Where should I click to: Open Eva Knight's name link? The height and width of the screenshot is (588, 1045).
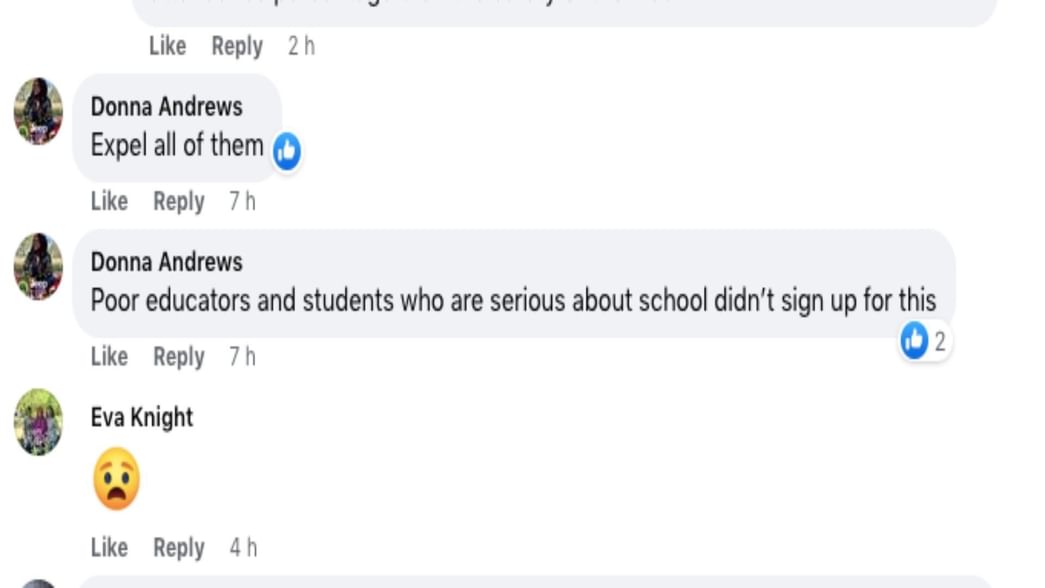coord(142,417)
